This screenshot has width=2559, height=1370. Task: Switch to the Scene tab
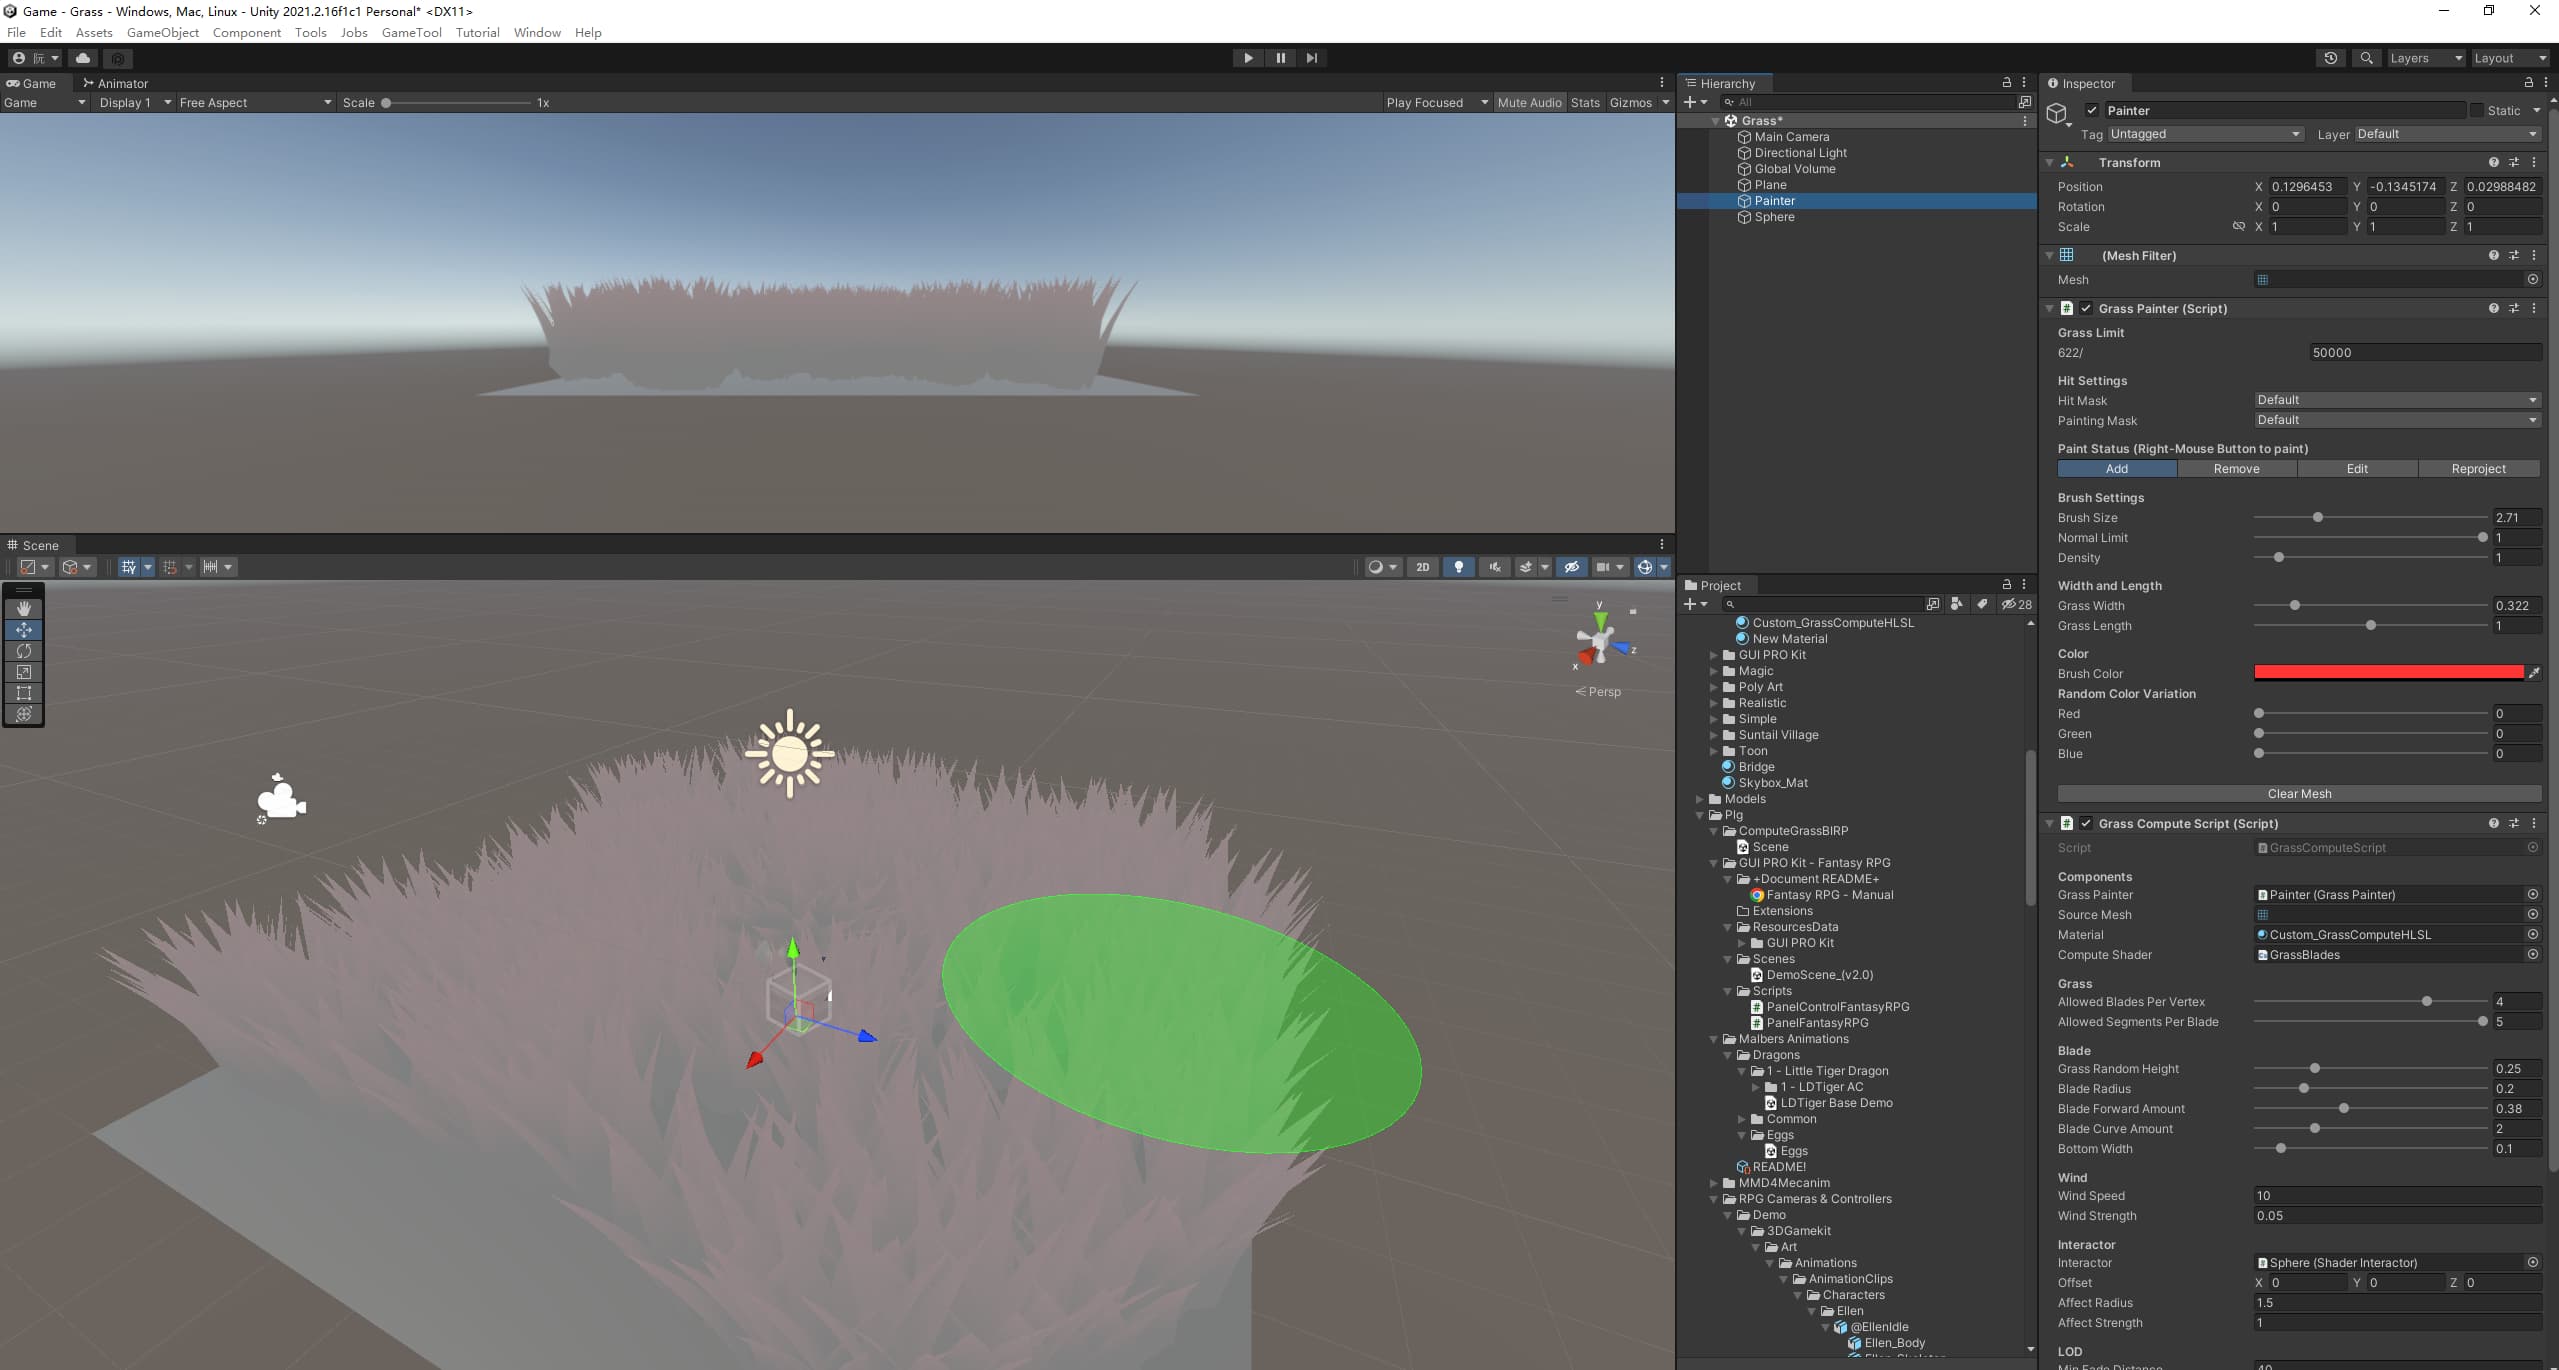coord(34,545)
